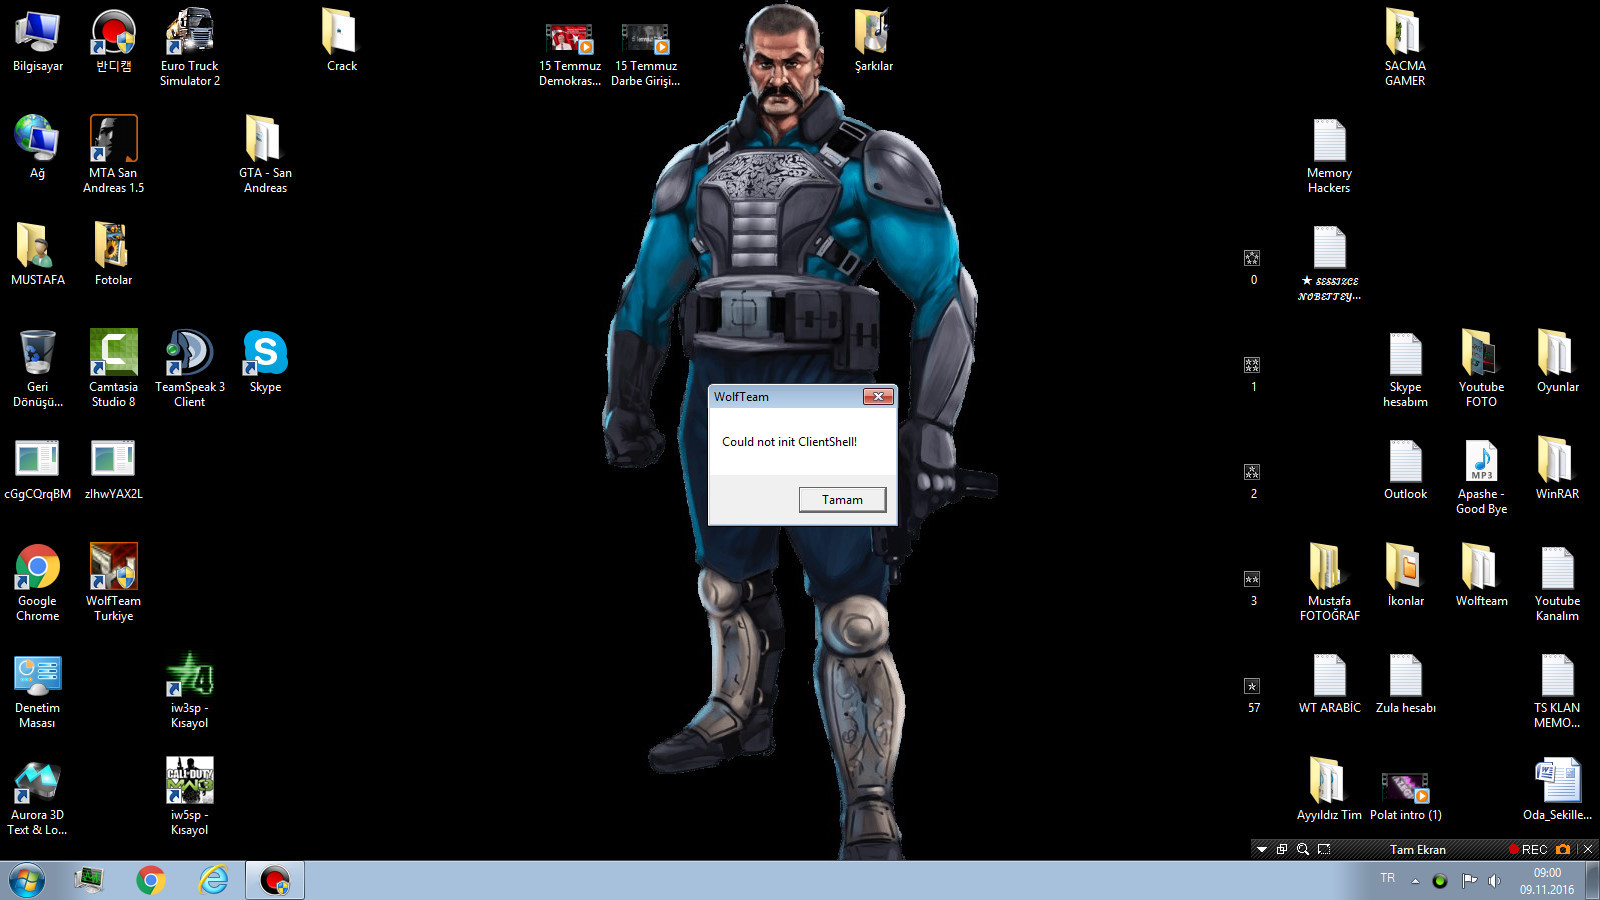Open the volume speaker tray icon

point(1494,881)
